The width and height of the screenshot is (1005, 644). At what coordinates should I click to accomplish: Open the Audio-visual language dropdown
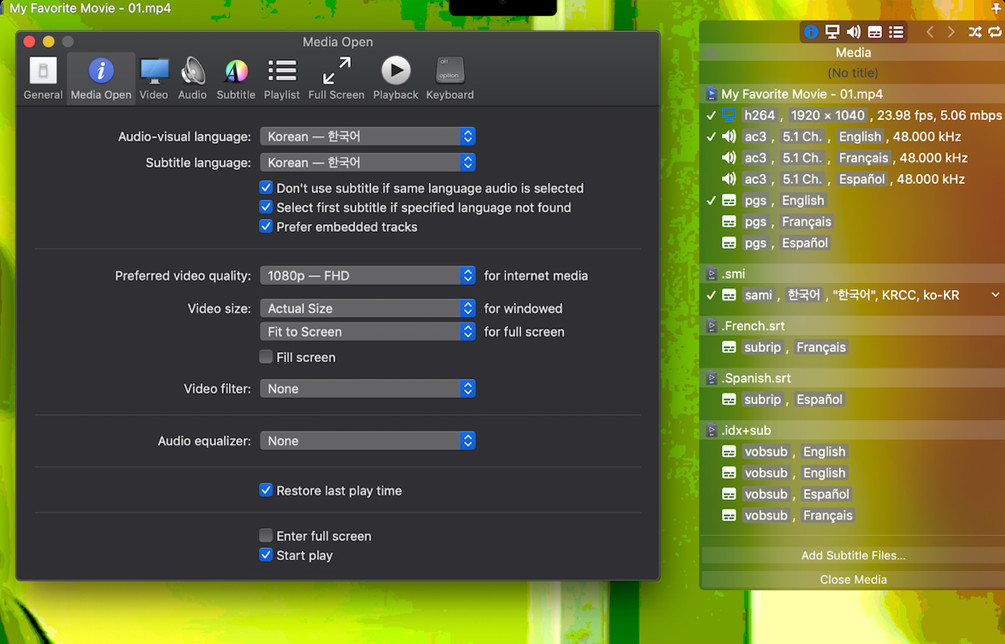[x=367, y=136]
